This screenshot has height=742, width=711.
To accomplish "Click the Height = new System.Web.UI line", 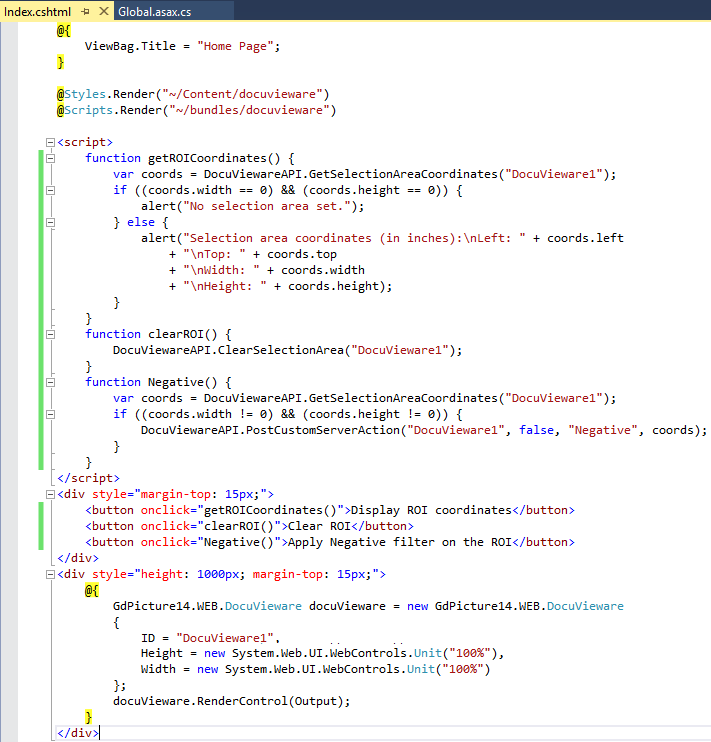I will pos(322,654).
